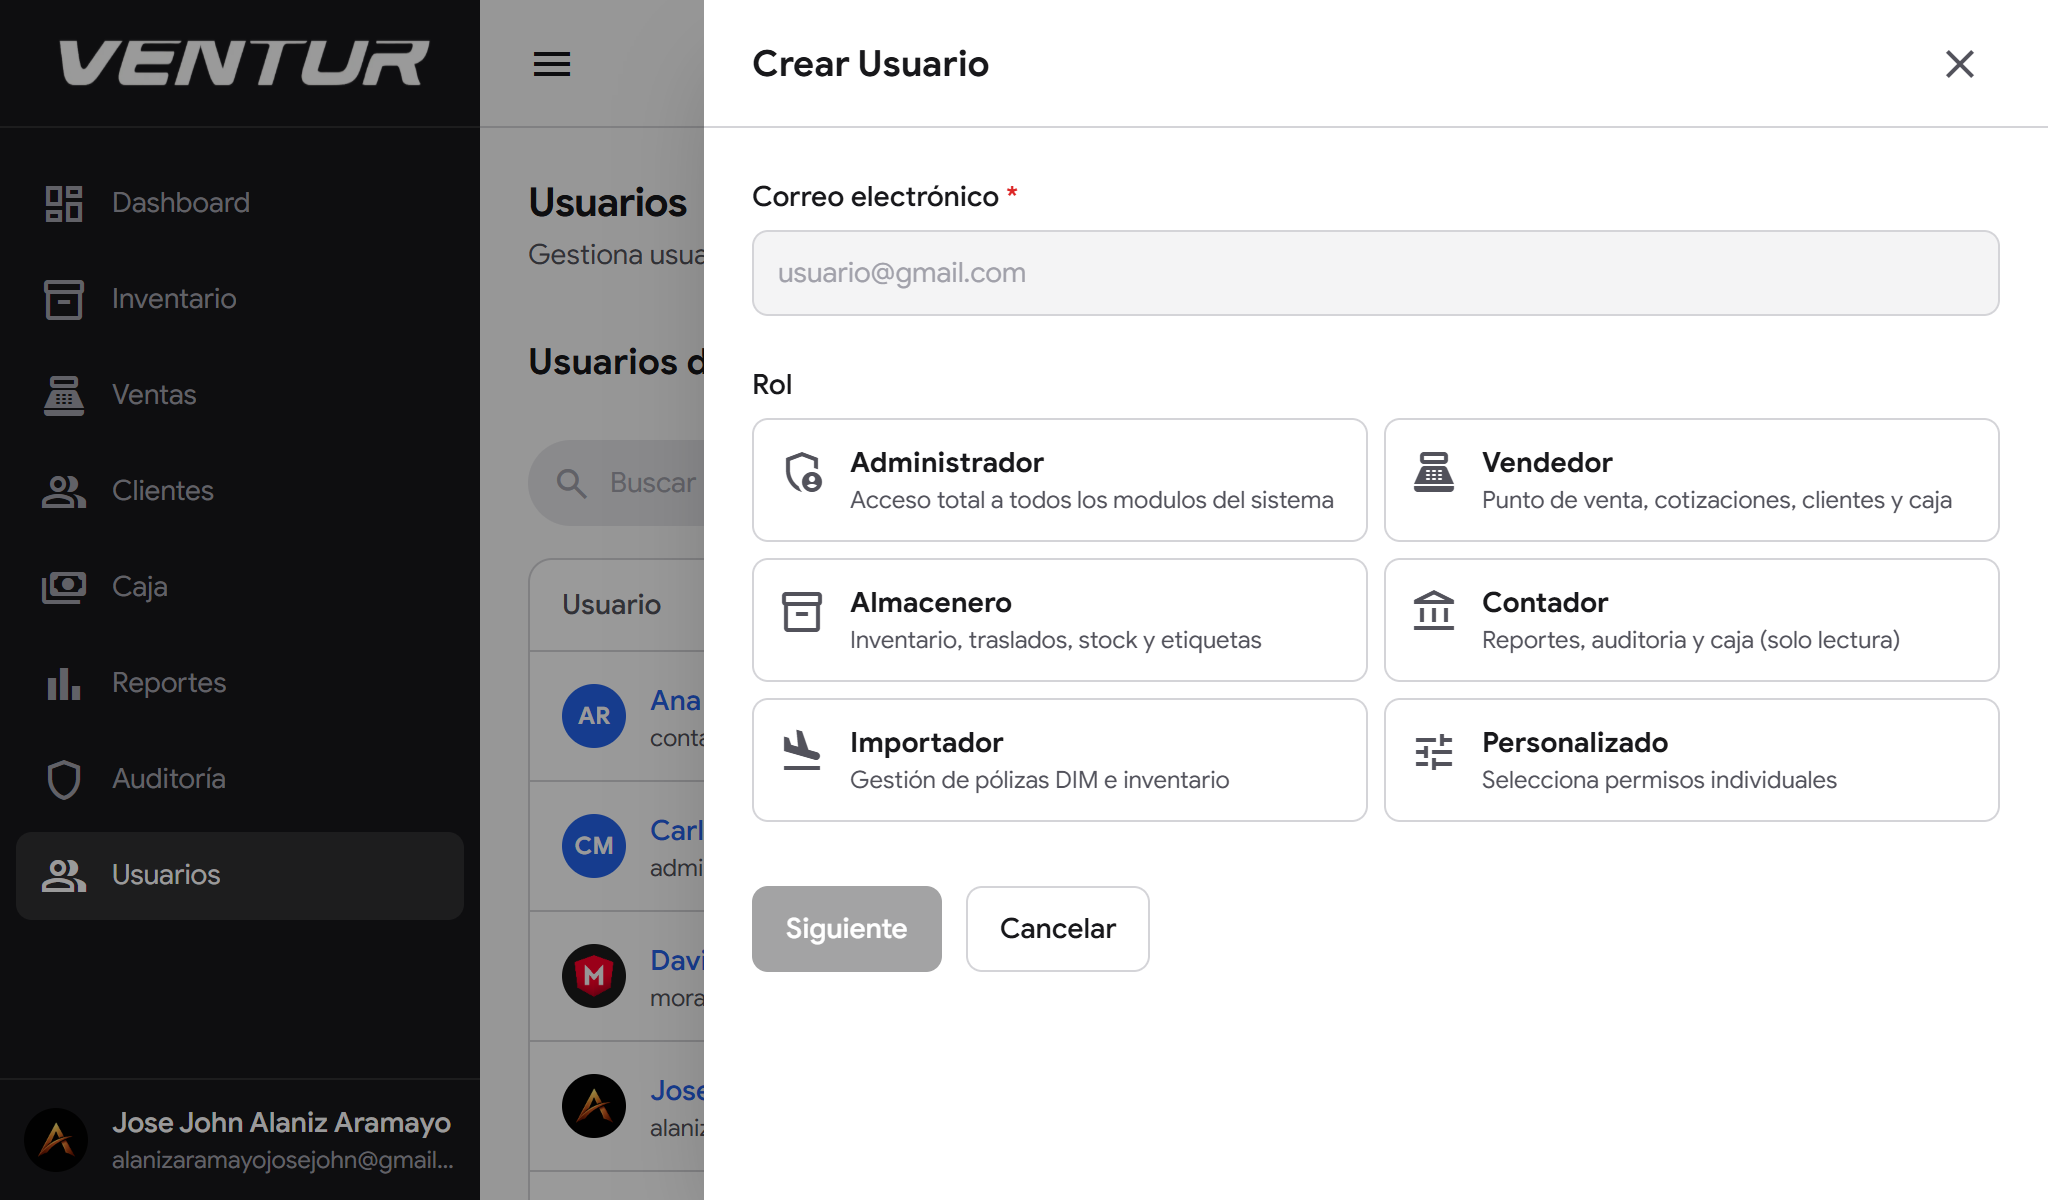This screenshot has height=1200, width=2048.
Task: Select the Auditoría shield icon
Action: pos(63,778)
